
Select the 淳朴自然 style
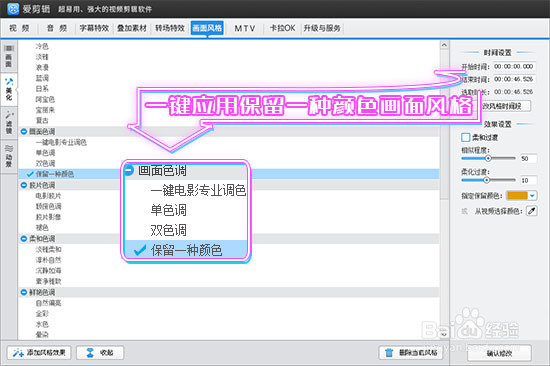click(x=48, y=260)
